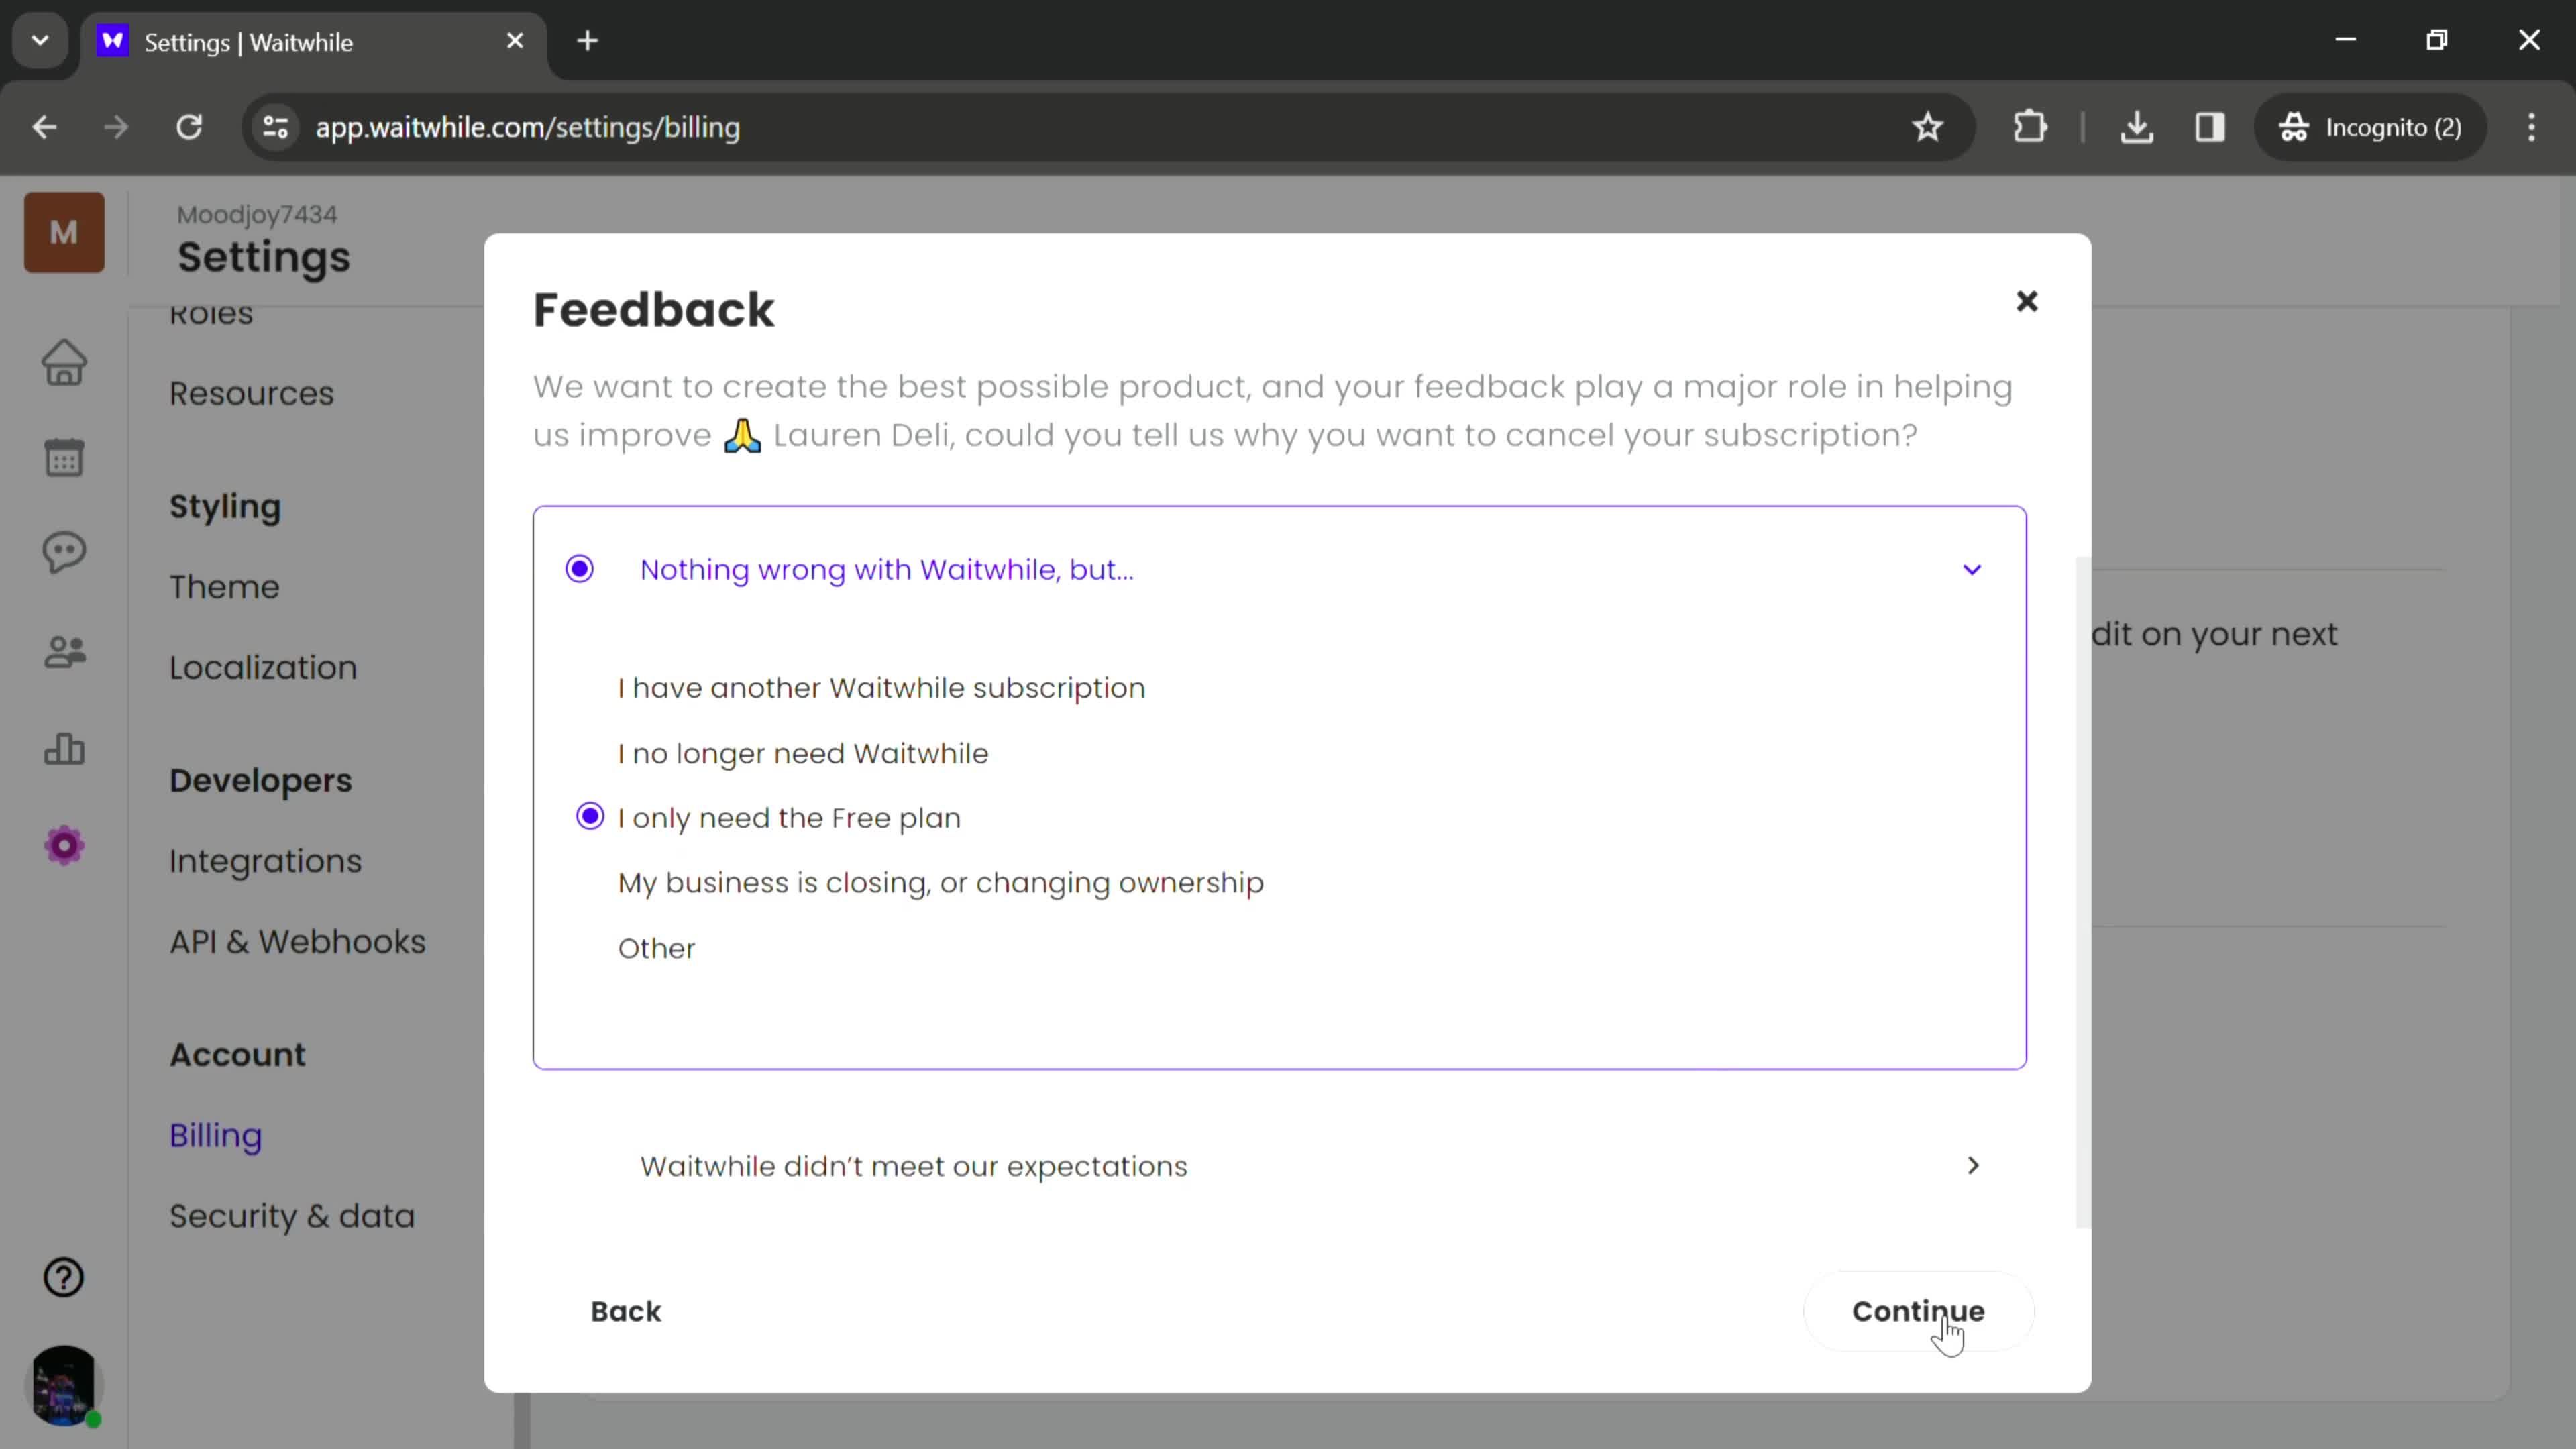Open the messages chat icon in sidebar
The image size is (2576, 1449).
tap(64, 552)
